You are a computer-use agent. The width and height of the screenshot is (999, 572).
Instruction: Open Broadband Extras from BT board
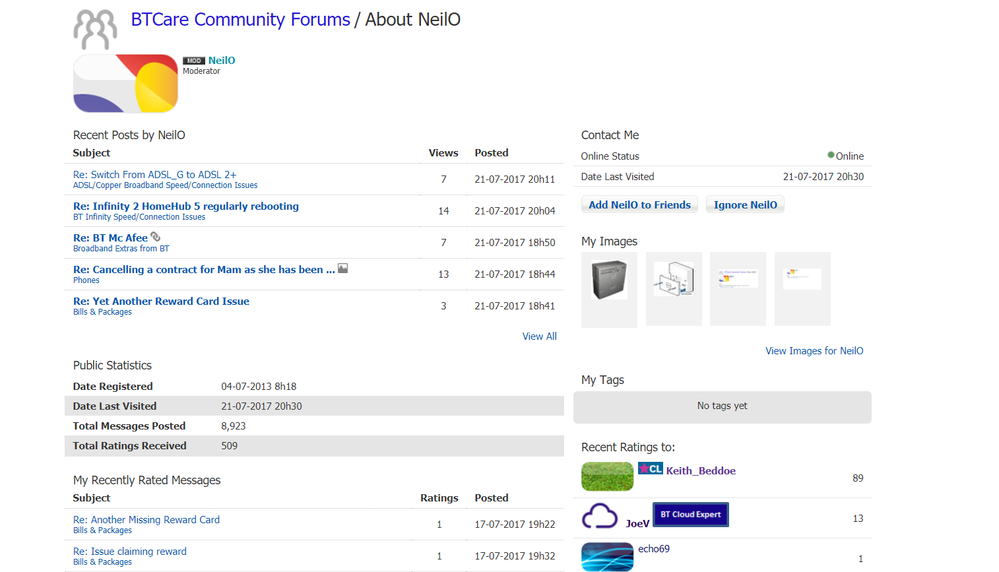[121, 248]
